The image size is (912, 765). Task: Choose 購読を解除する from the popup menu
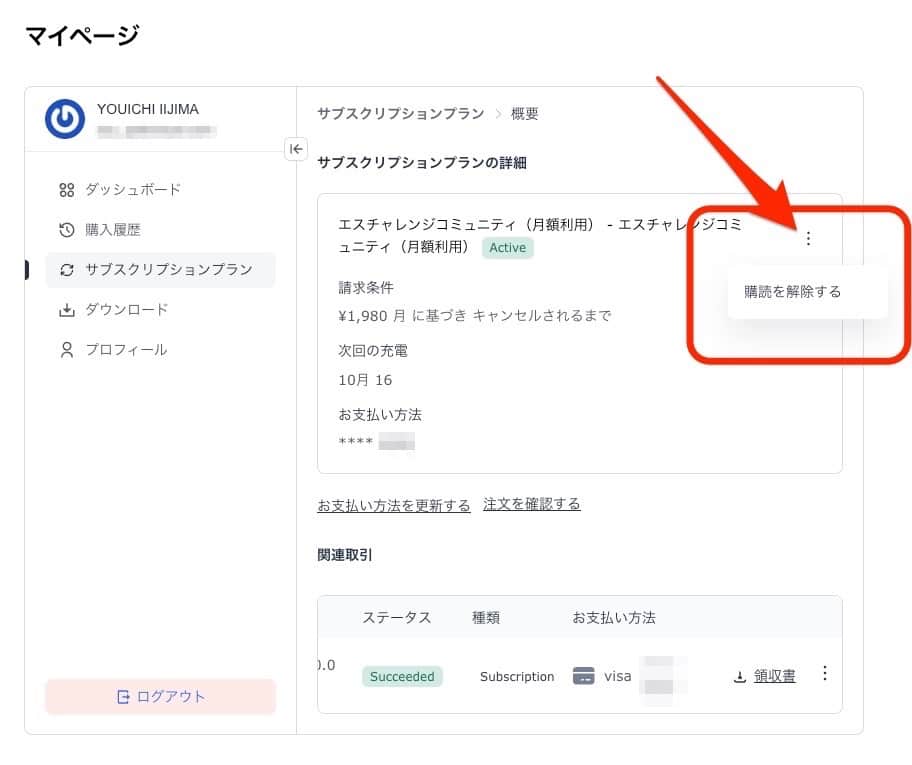[x=792, y=291]
